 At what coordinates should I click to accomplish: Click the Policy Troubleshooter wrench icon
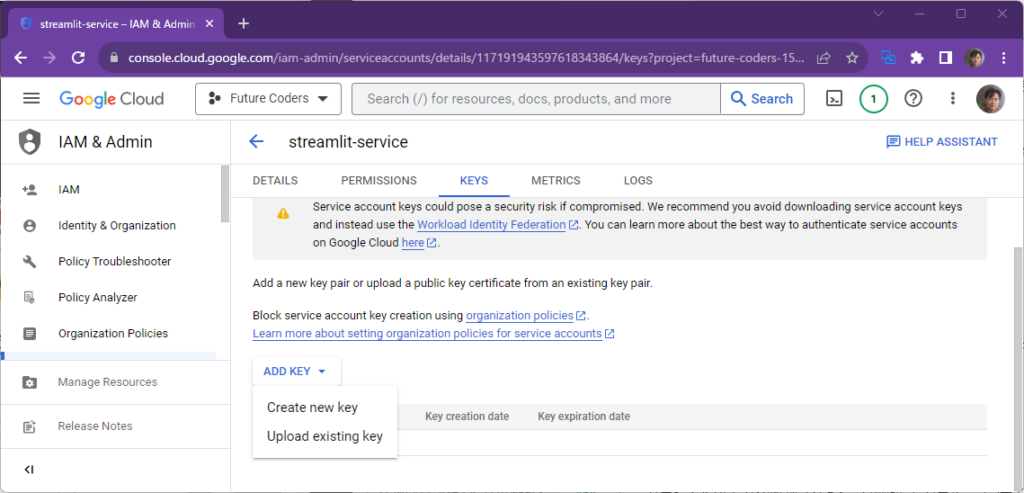[x=29, y=262]
